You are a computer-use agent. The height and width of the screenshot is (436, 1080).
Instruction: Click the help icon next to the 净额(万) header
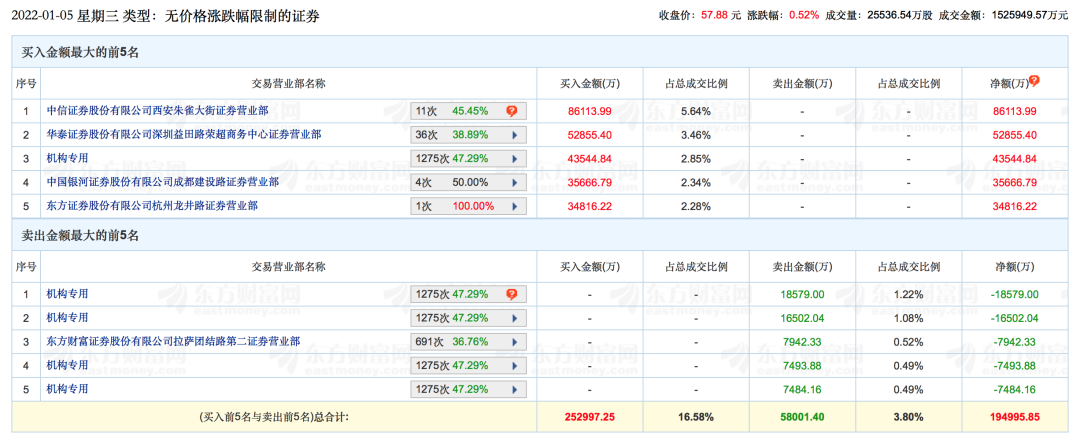(1034, 80)
